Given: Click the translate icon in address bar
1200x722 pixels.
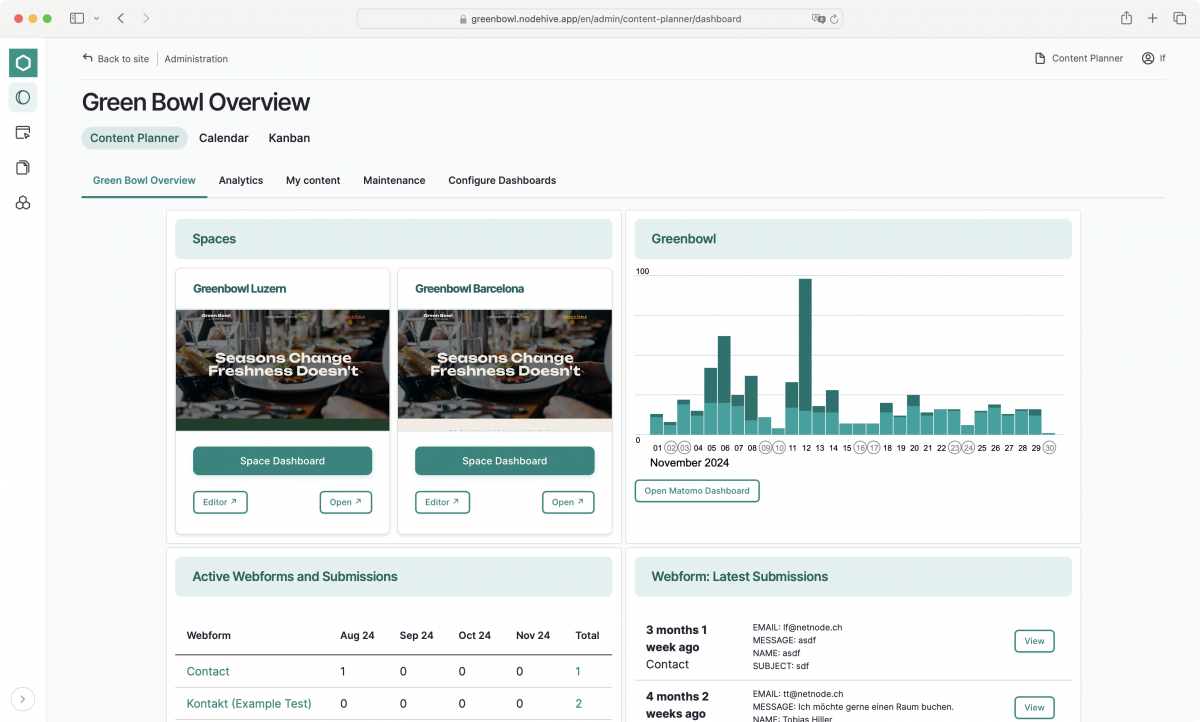Looking at the screenshot, I should tap(818, 19).
